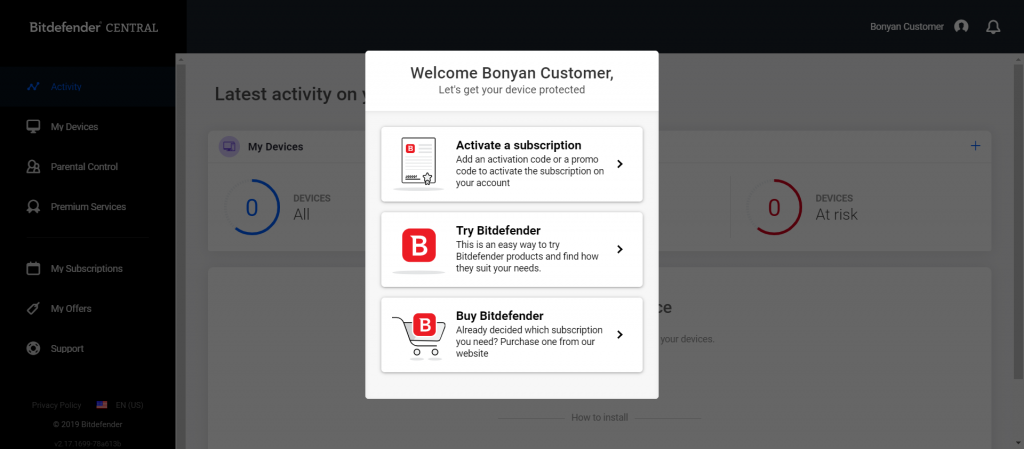Open Parental Control people icon
Image resolution: width=1024 pixels, height=449 pixels.
click(x=33, y=166)
